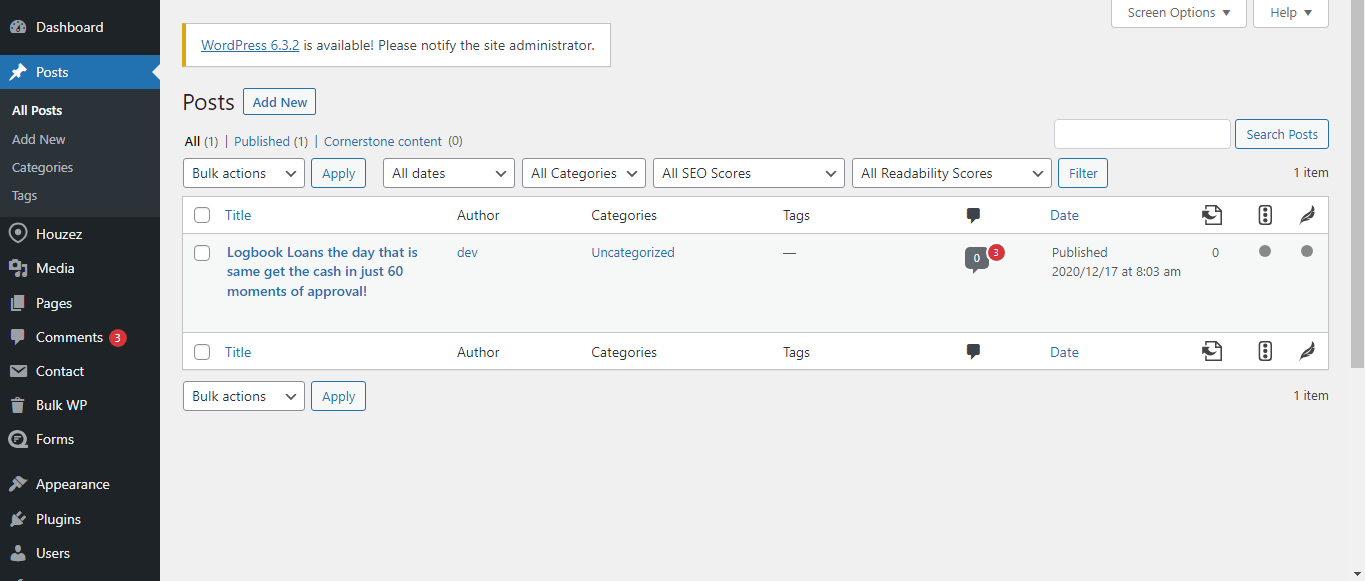1365x581 pixels.
Task: Open Categories in the Posts submenu
Action: pos(42,168)
